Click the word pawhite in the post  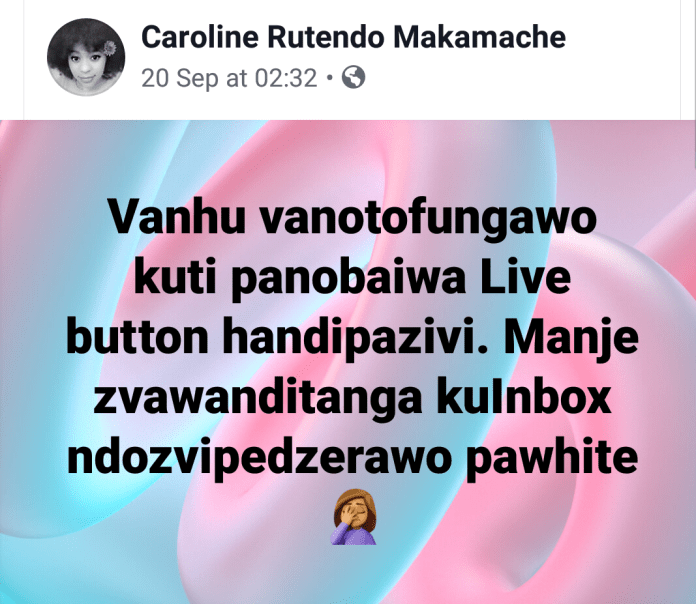(x=552, y=458)
